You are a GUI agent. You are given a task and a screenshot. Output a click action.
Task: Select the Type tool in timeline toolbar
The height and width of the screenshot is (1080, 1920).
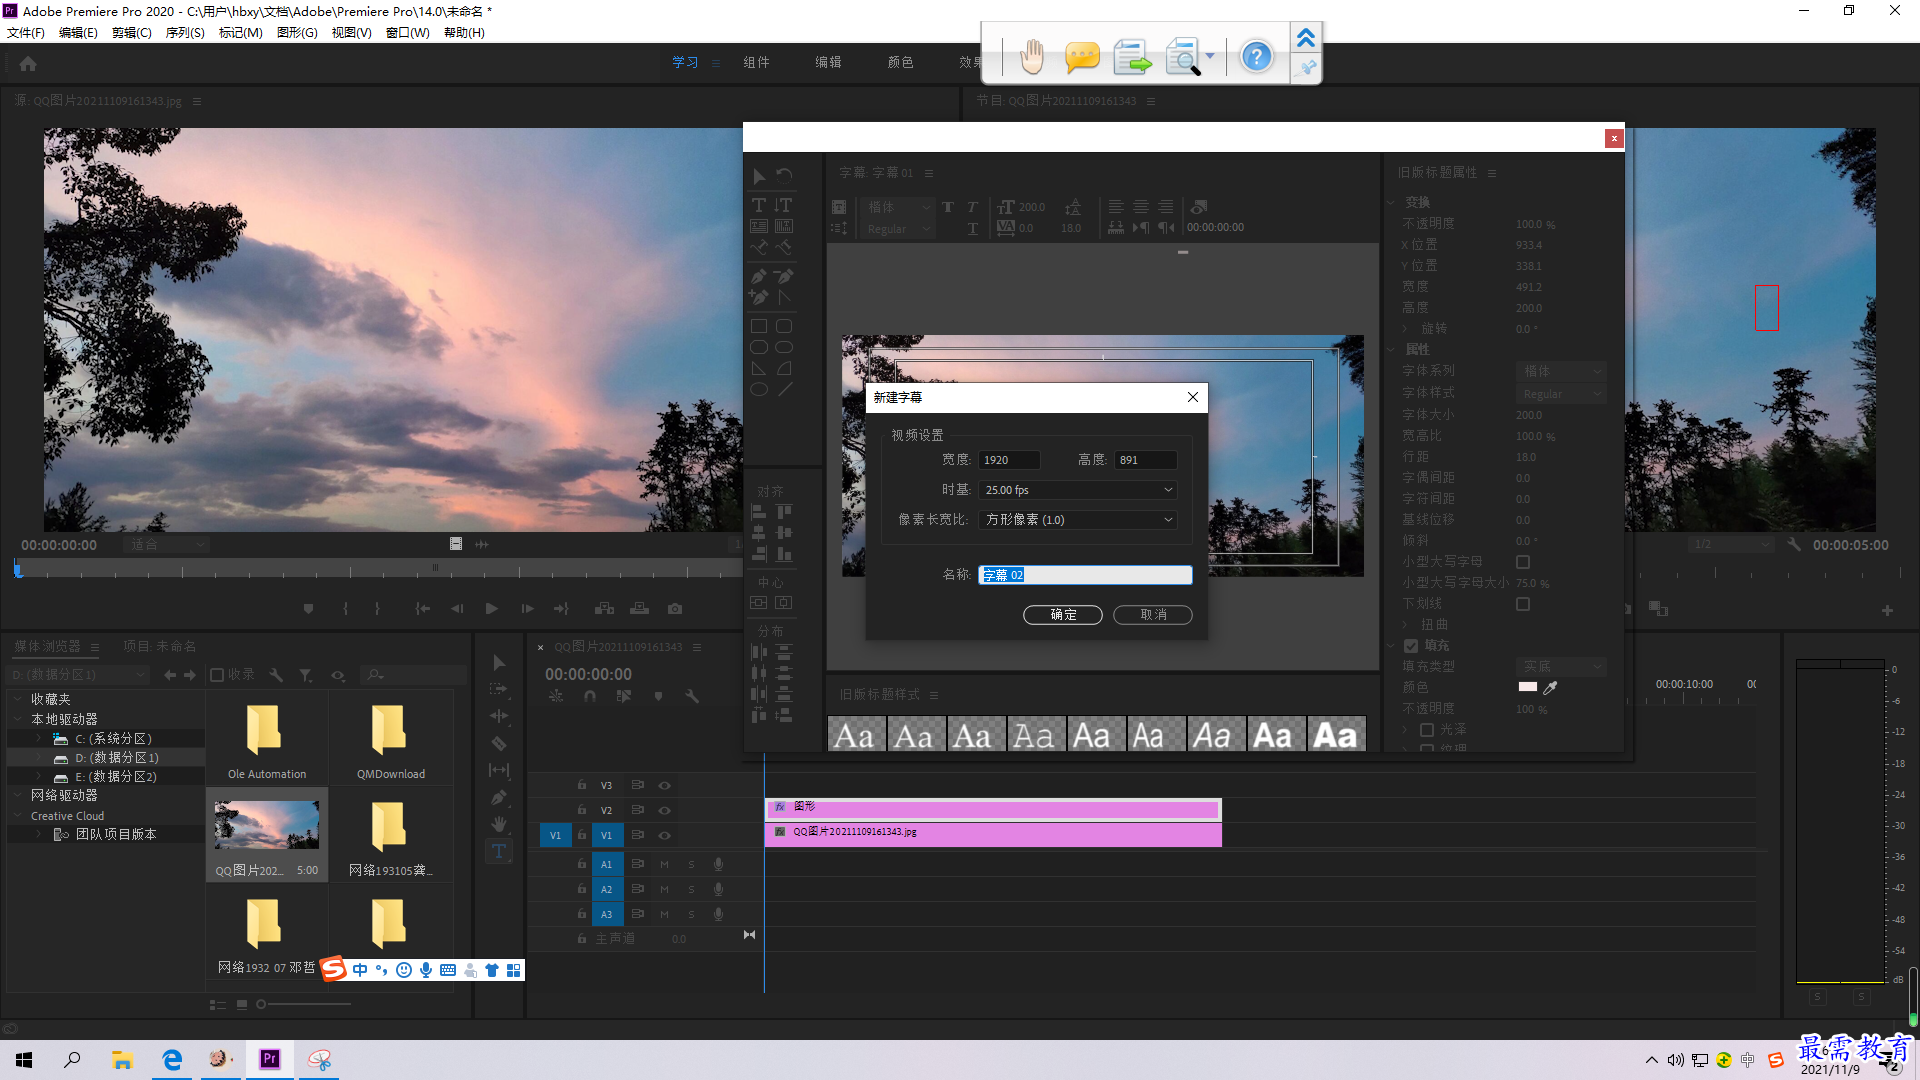tap(498, 851)
